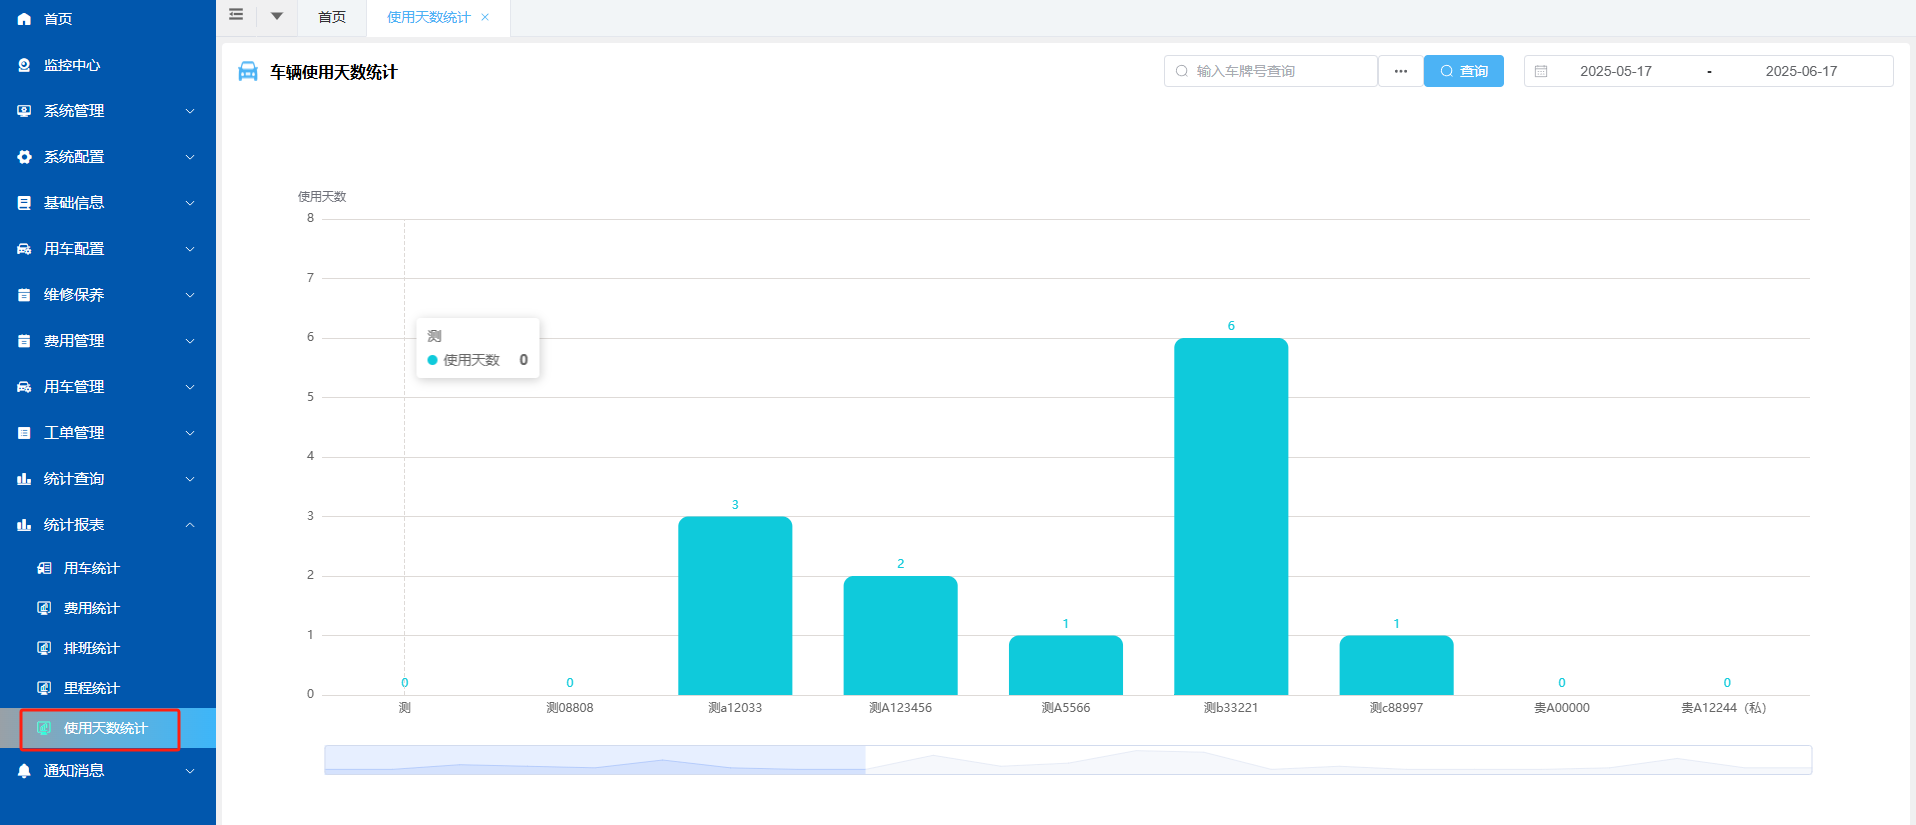The height and width of the screenshot is (825, 1916).
Task: Select the end date 2025-06-17 field
Action: click(x=1800, y=71)
